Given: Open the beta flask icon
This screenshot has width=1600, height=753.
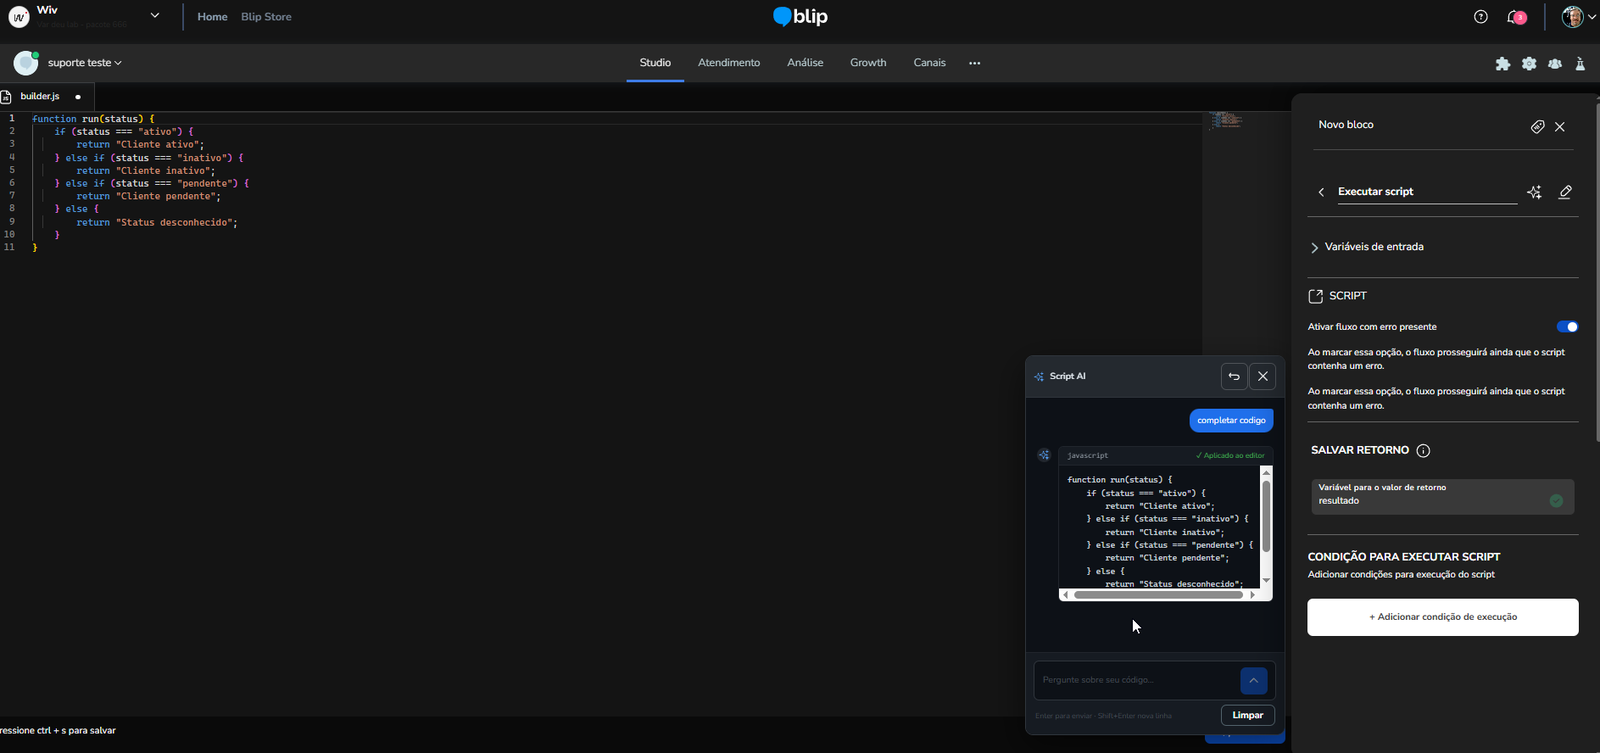Looking at the screenshot, I should (1580, 63).
